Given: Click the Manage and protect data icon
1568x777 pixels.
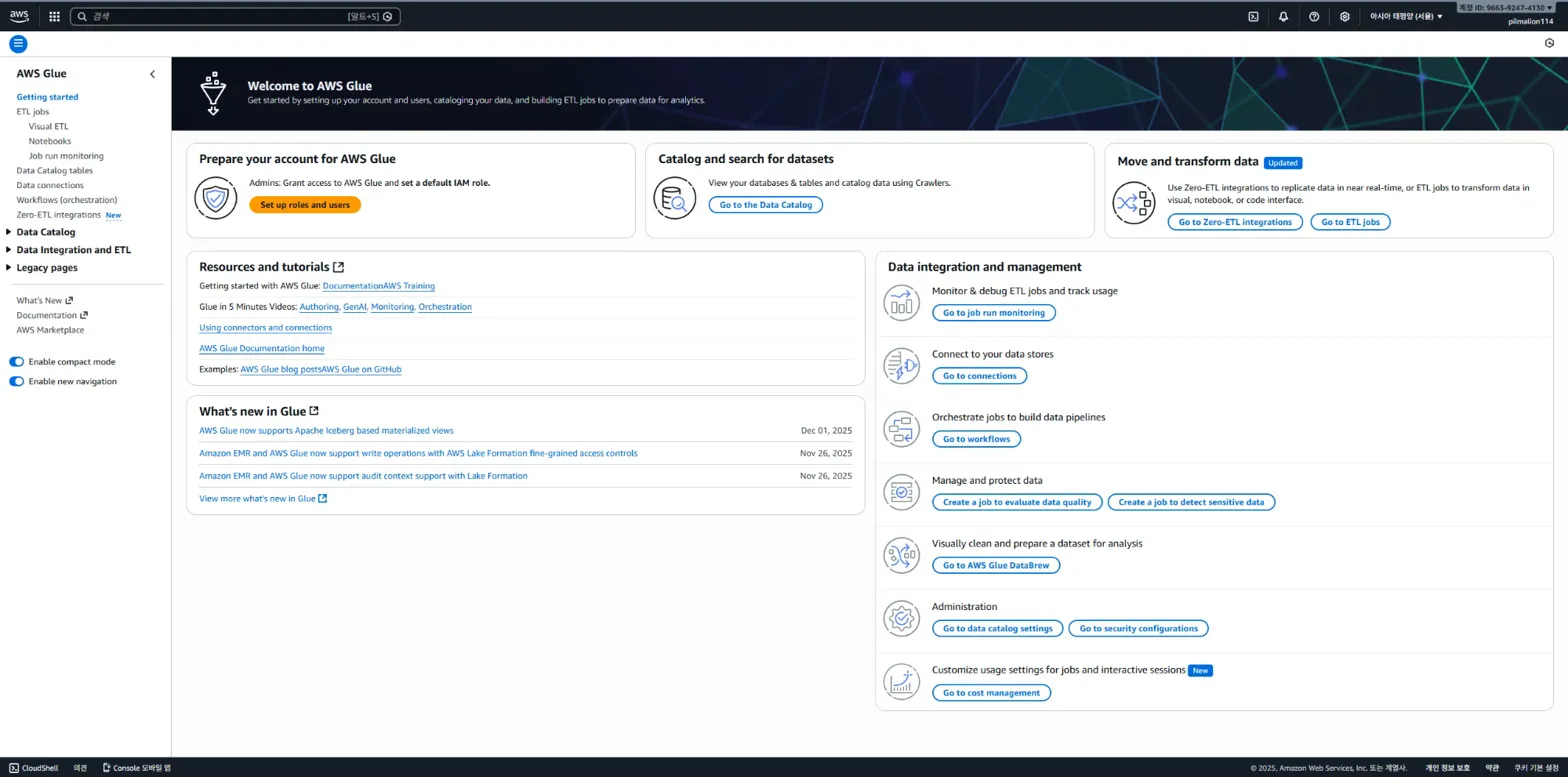Looking at the screenshot, I should coord(902,492).
